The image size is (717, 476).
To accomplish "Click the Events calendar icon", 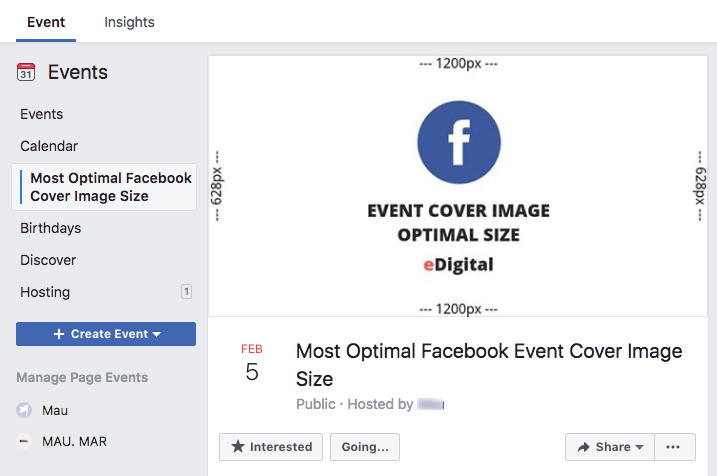I will point(26,72).
